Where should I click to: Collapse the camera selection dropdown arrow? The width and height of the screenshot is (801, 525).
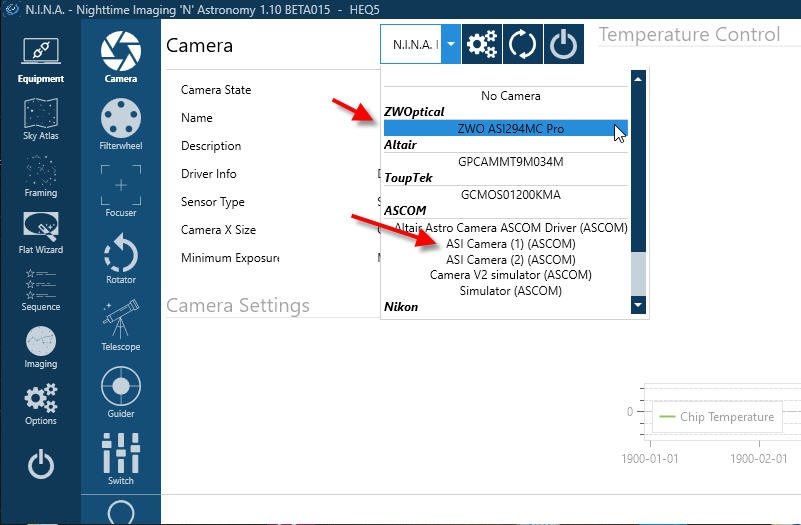451,45
